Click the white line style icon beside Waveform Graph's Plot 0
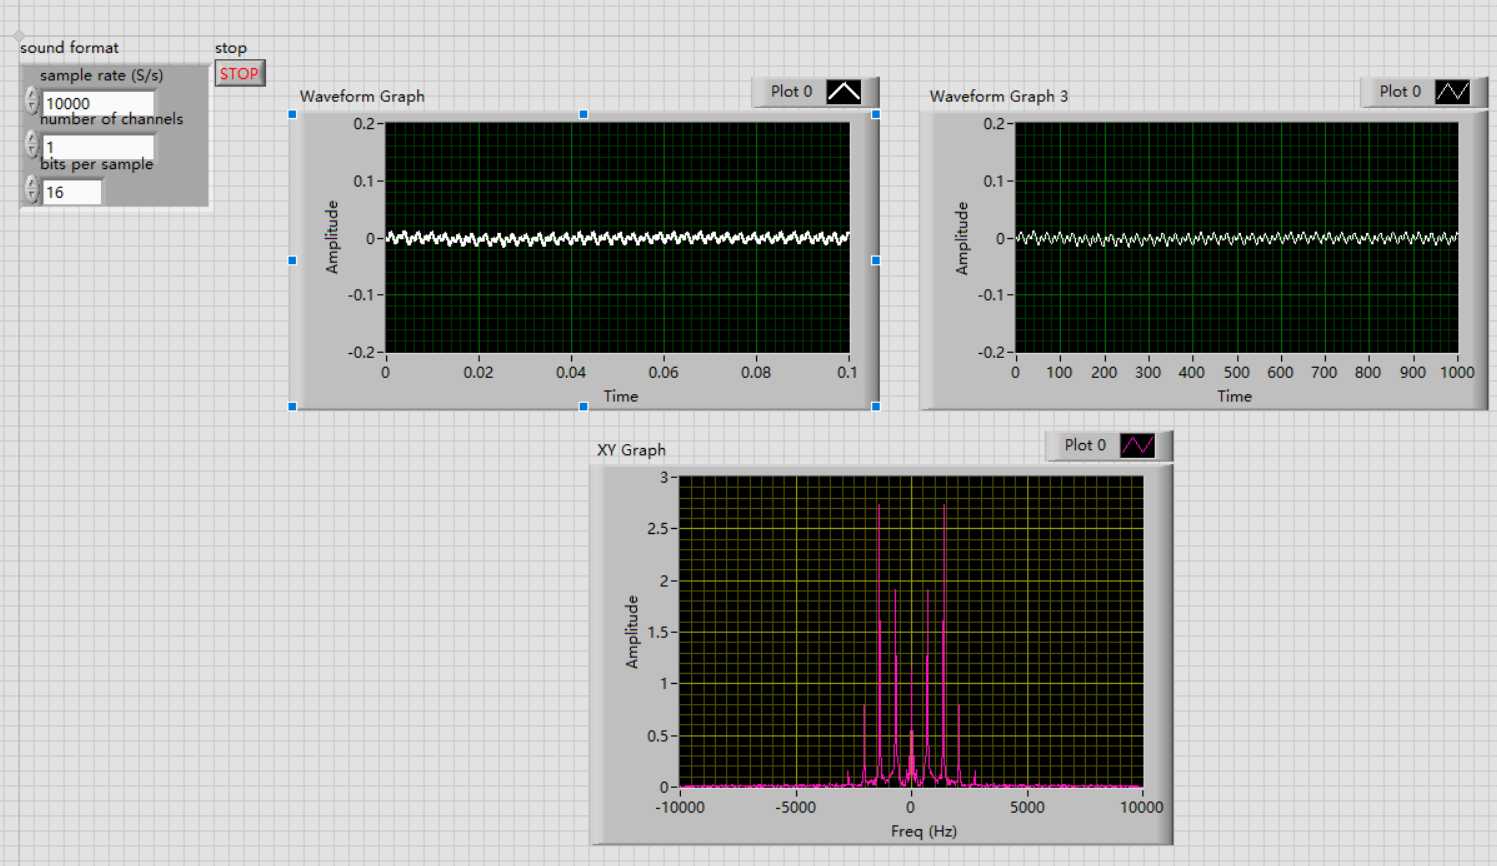The height and width of the screenshot is (866, 1497). [845, 91]
